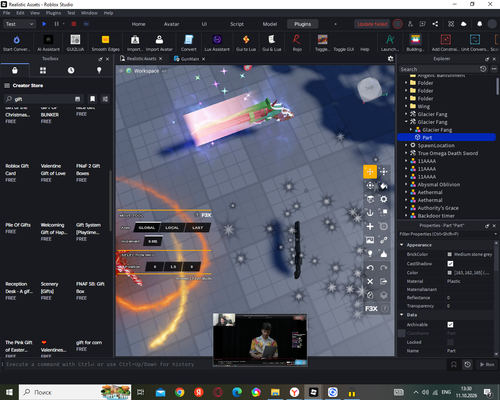Toggle the Toolbox filter options icon
The height and width of the screenshot is (400, 500).
[105, 99]
